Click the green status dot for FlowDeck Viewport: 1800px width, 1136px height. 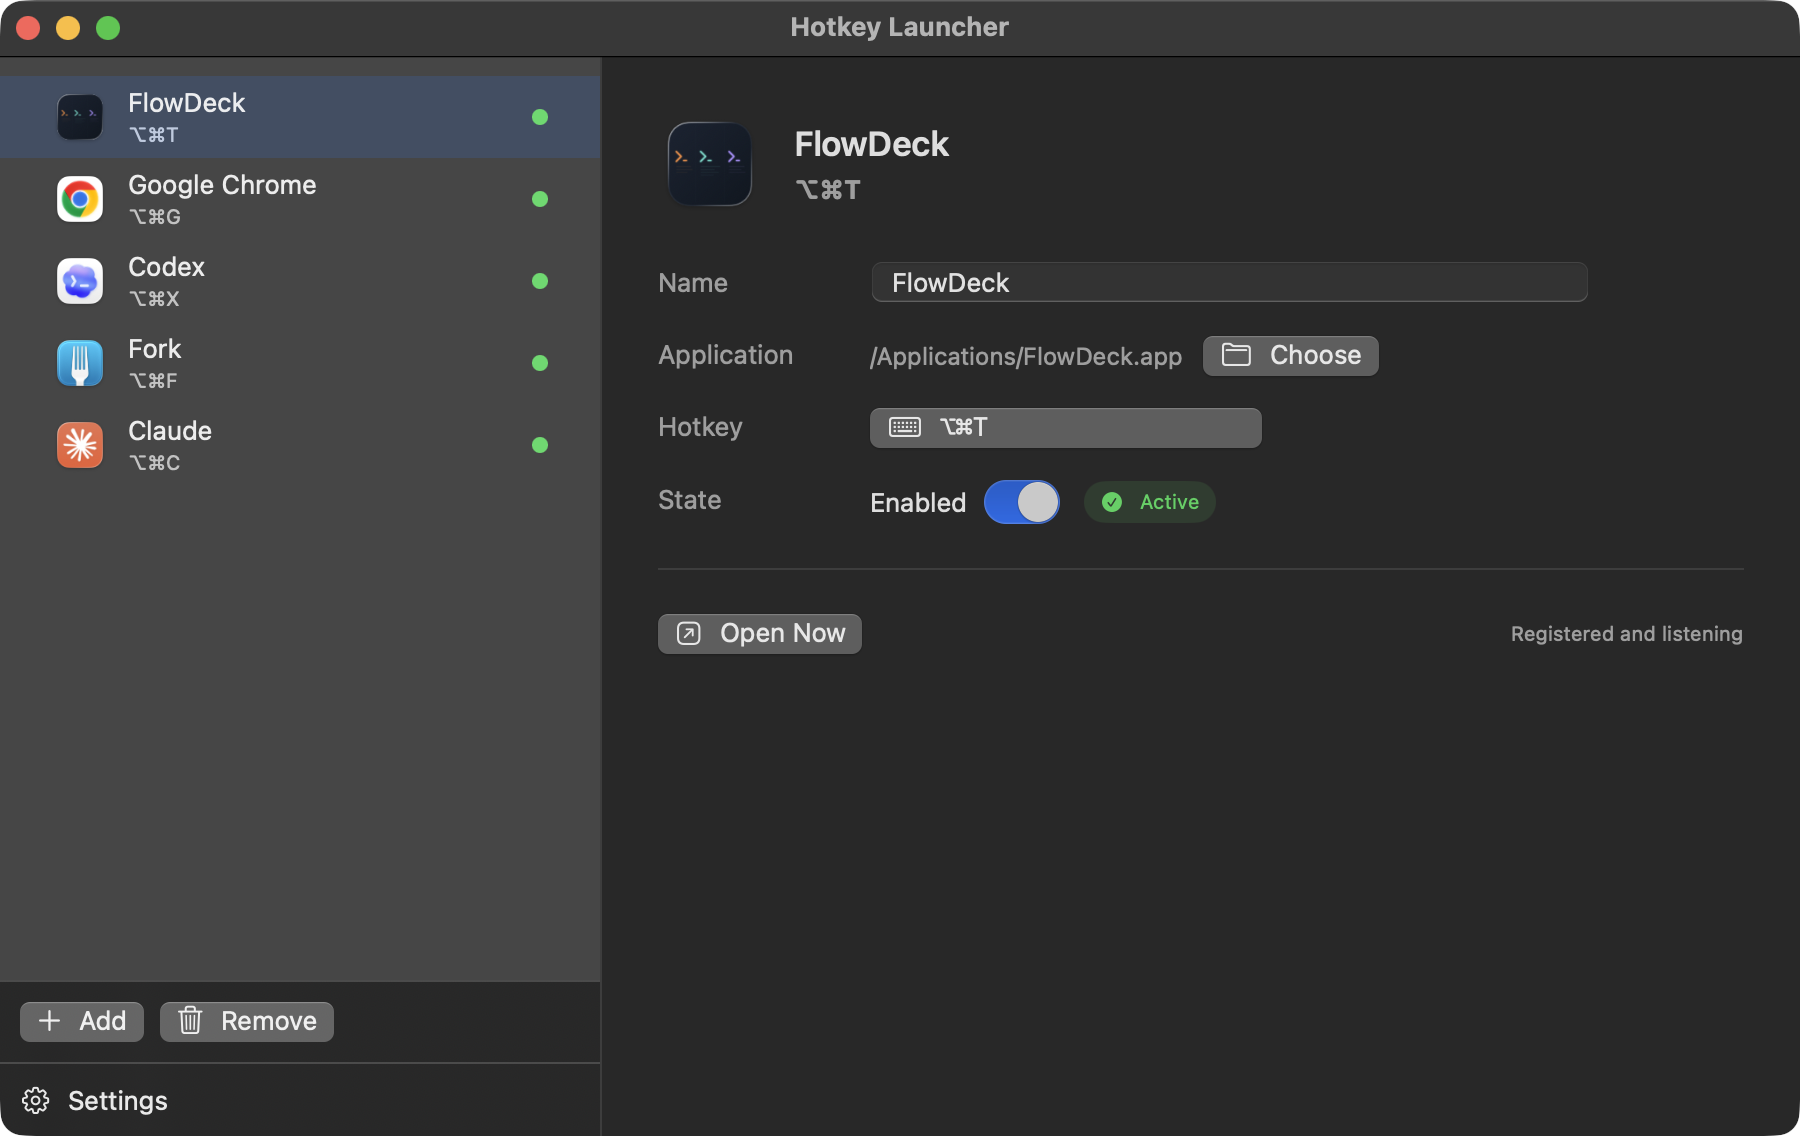coord(540,117)
